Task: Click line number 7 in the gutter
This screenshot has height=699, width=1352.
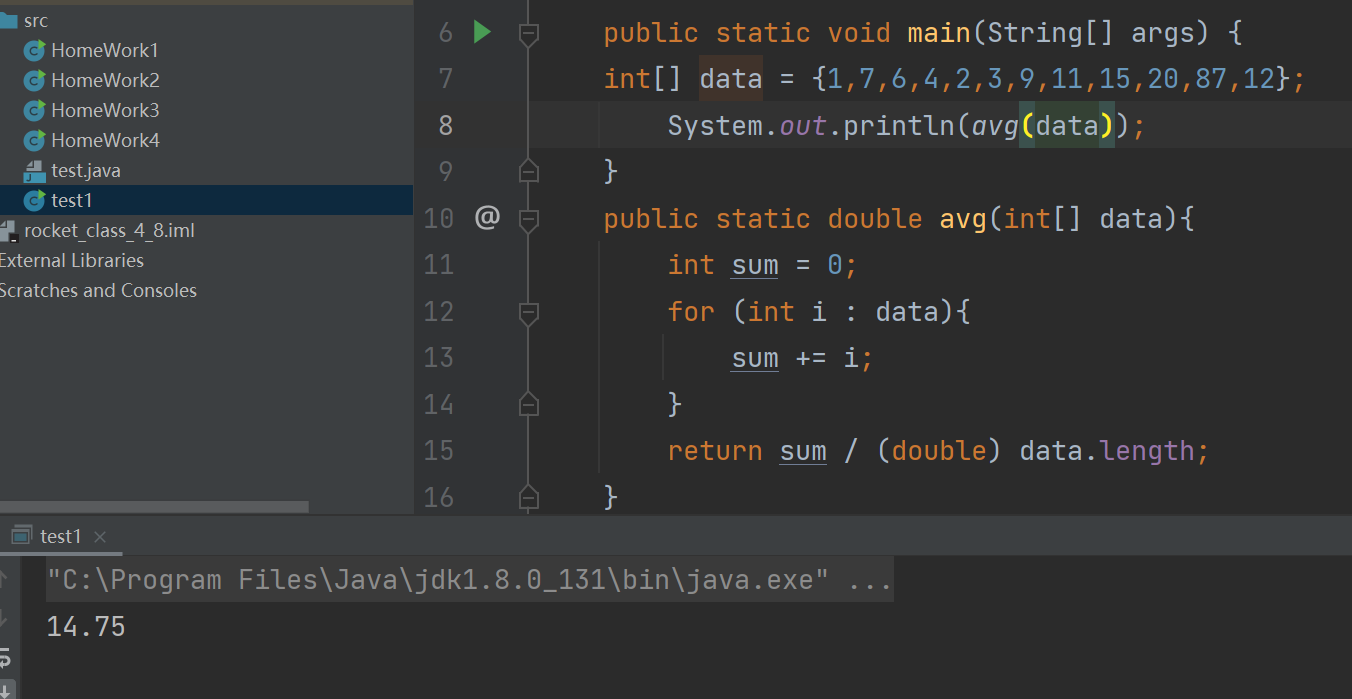Action: coord(445,78)
